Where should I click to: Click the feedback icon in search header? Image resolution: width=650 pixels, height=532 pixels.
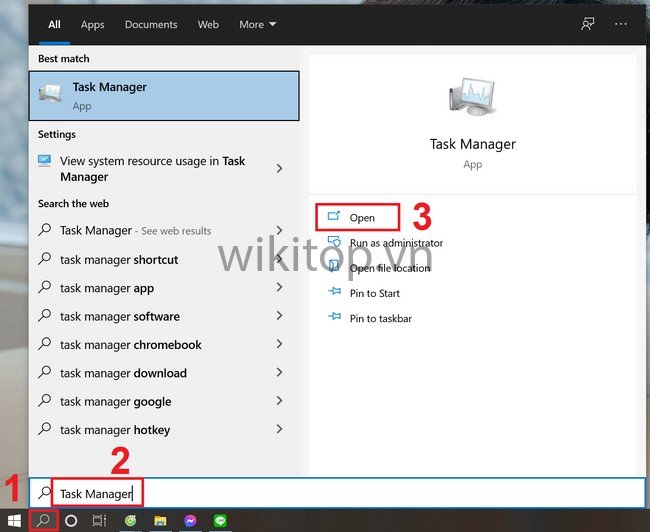click(587, 24)
